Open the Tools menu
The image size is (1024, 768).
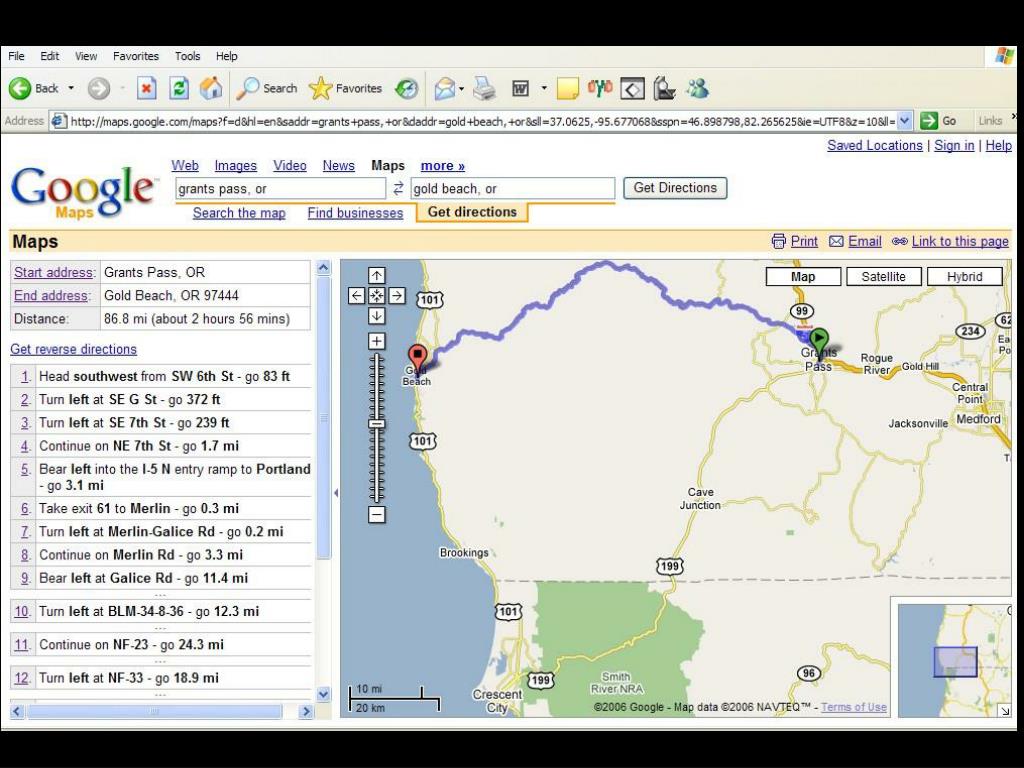coord(187,56)
